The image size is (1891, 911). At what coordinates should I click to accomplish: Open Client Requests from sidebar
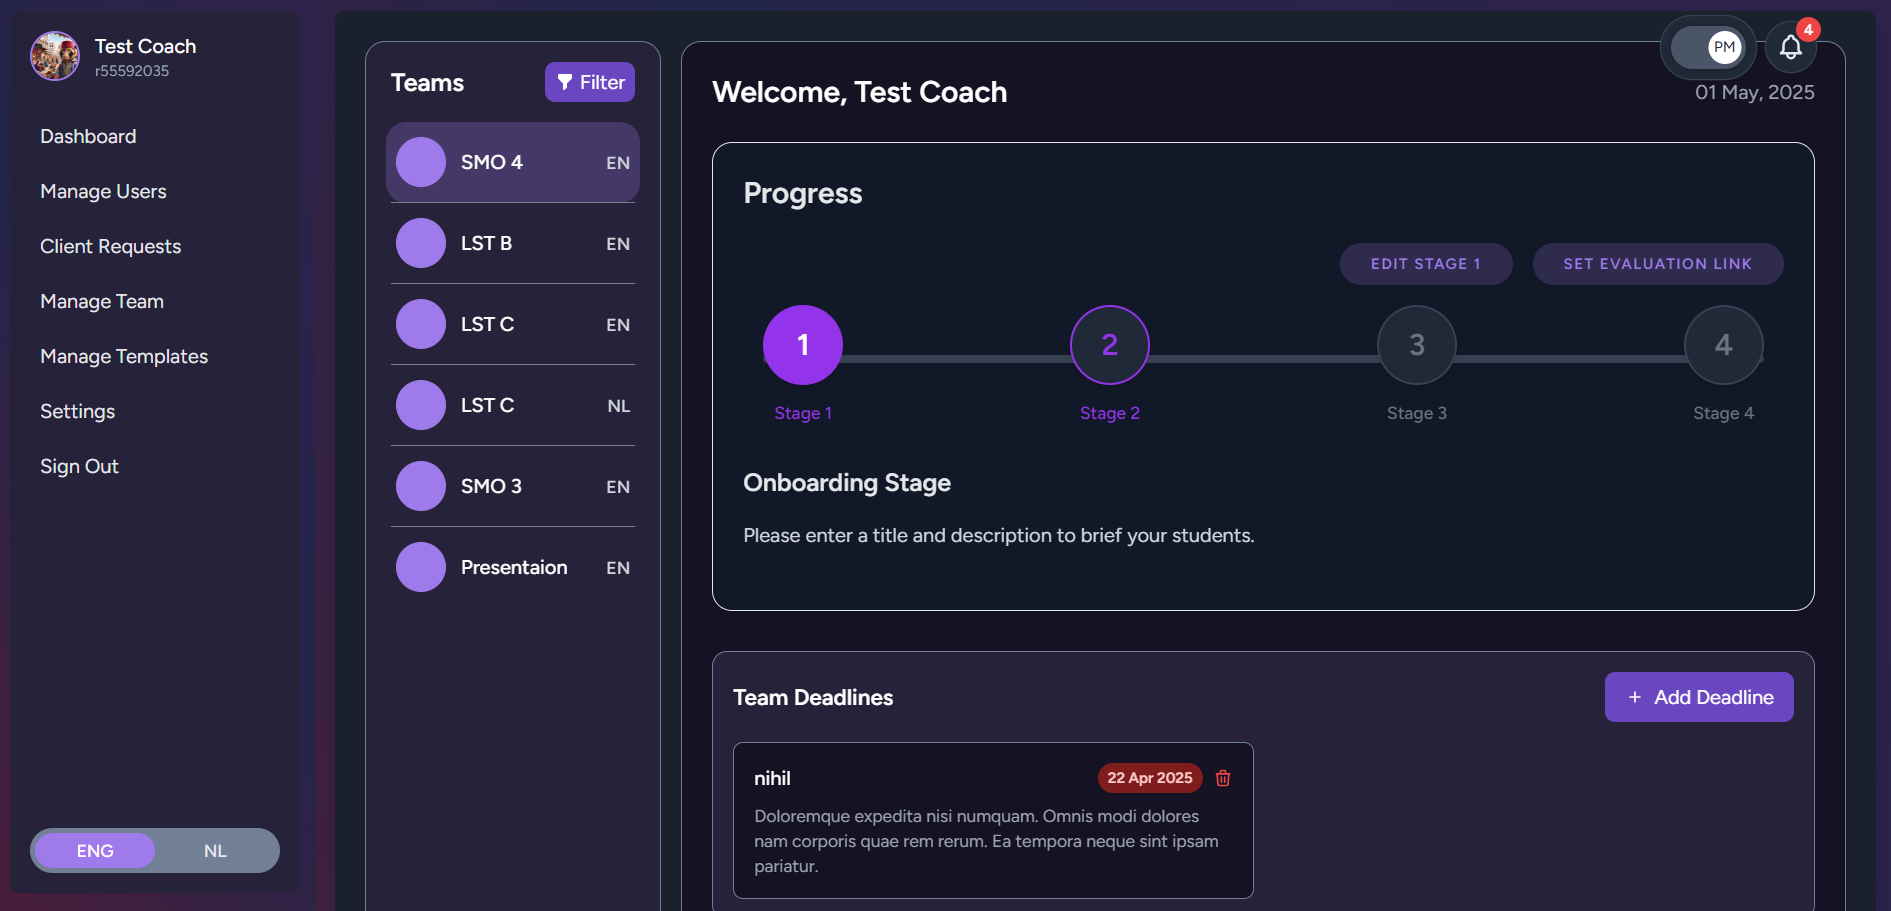coord(110,246)
